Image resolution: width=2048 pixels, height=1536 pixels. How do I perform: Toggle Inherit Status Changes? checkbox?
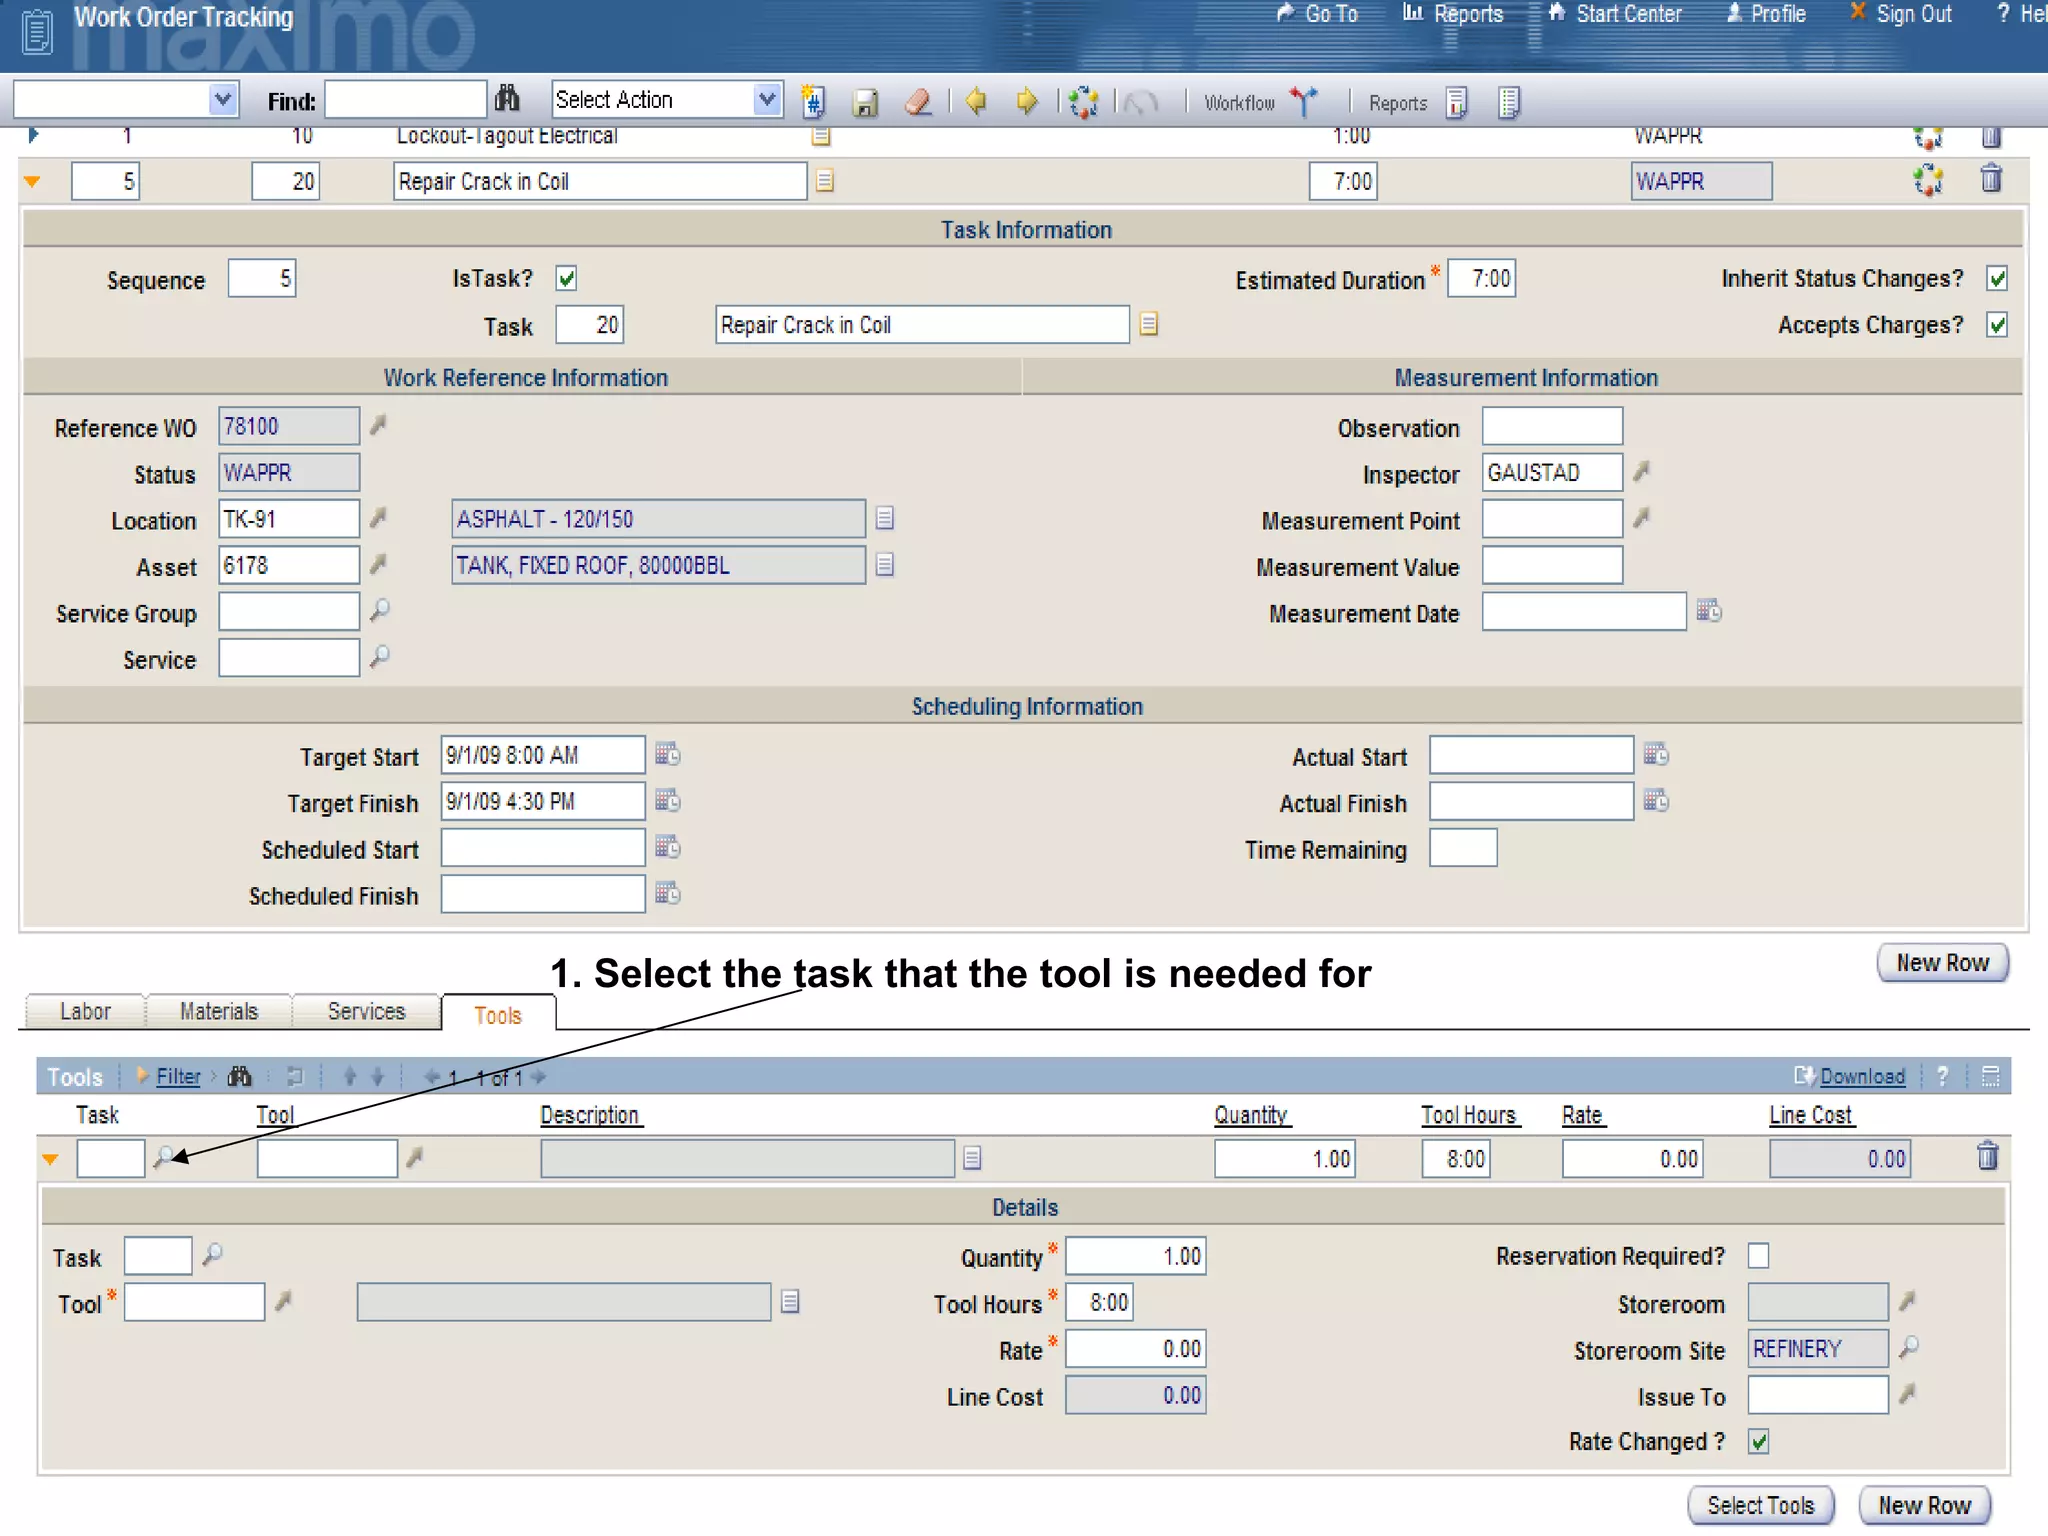click(1997, 278)
